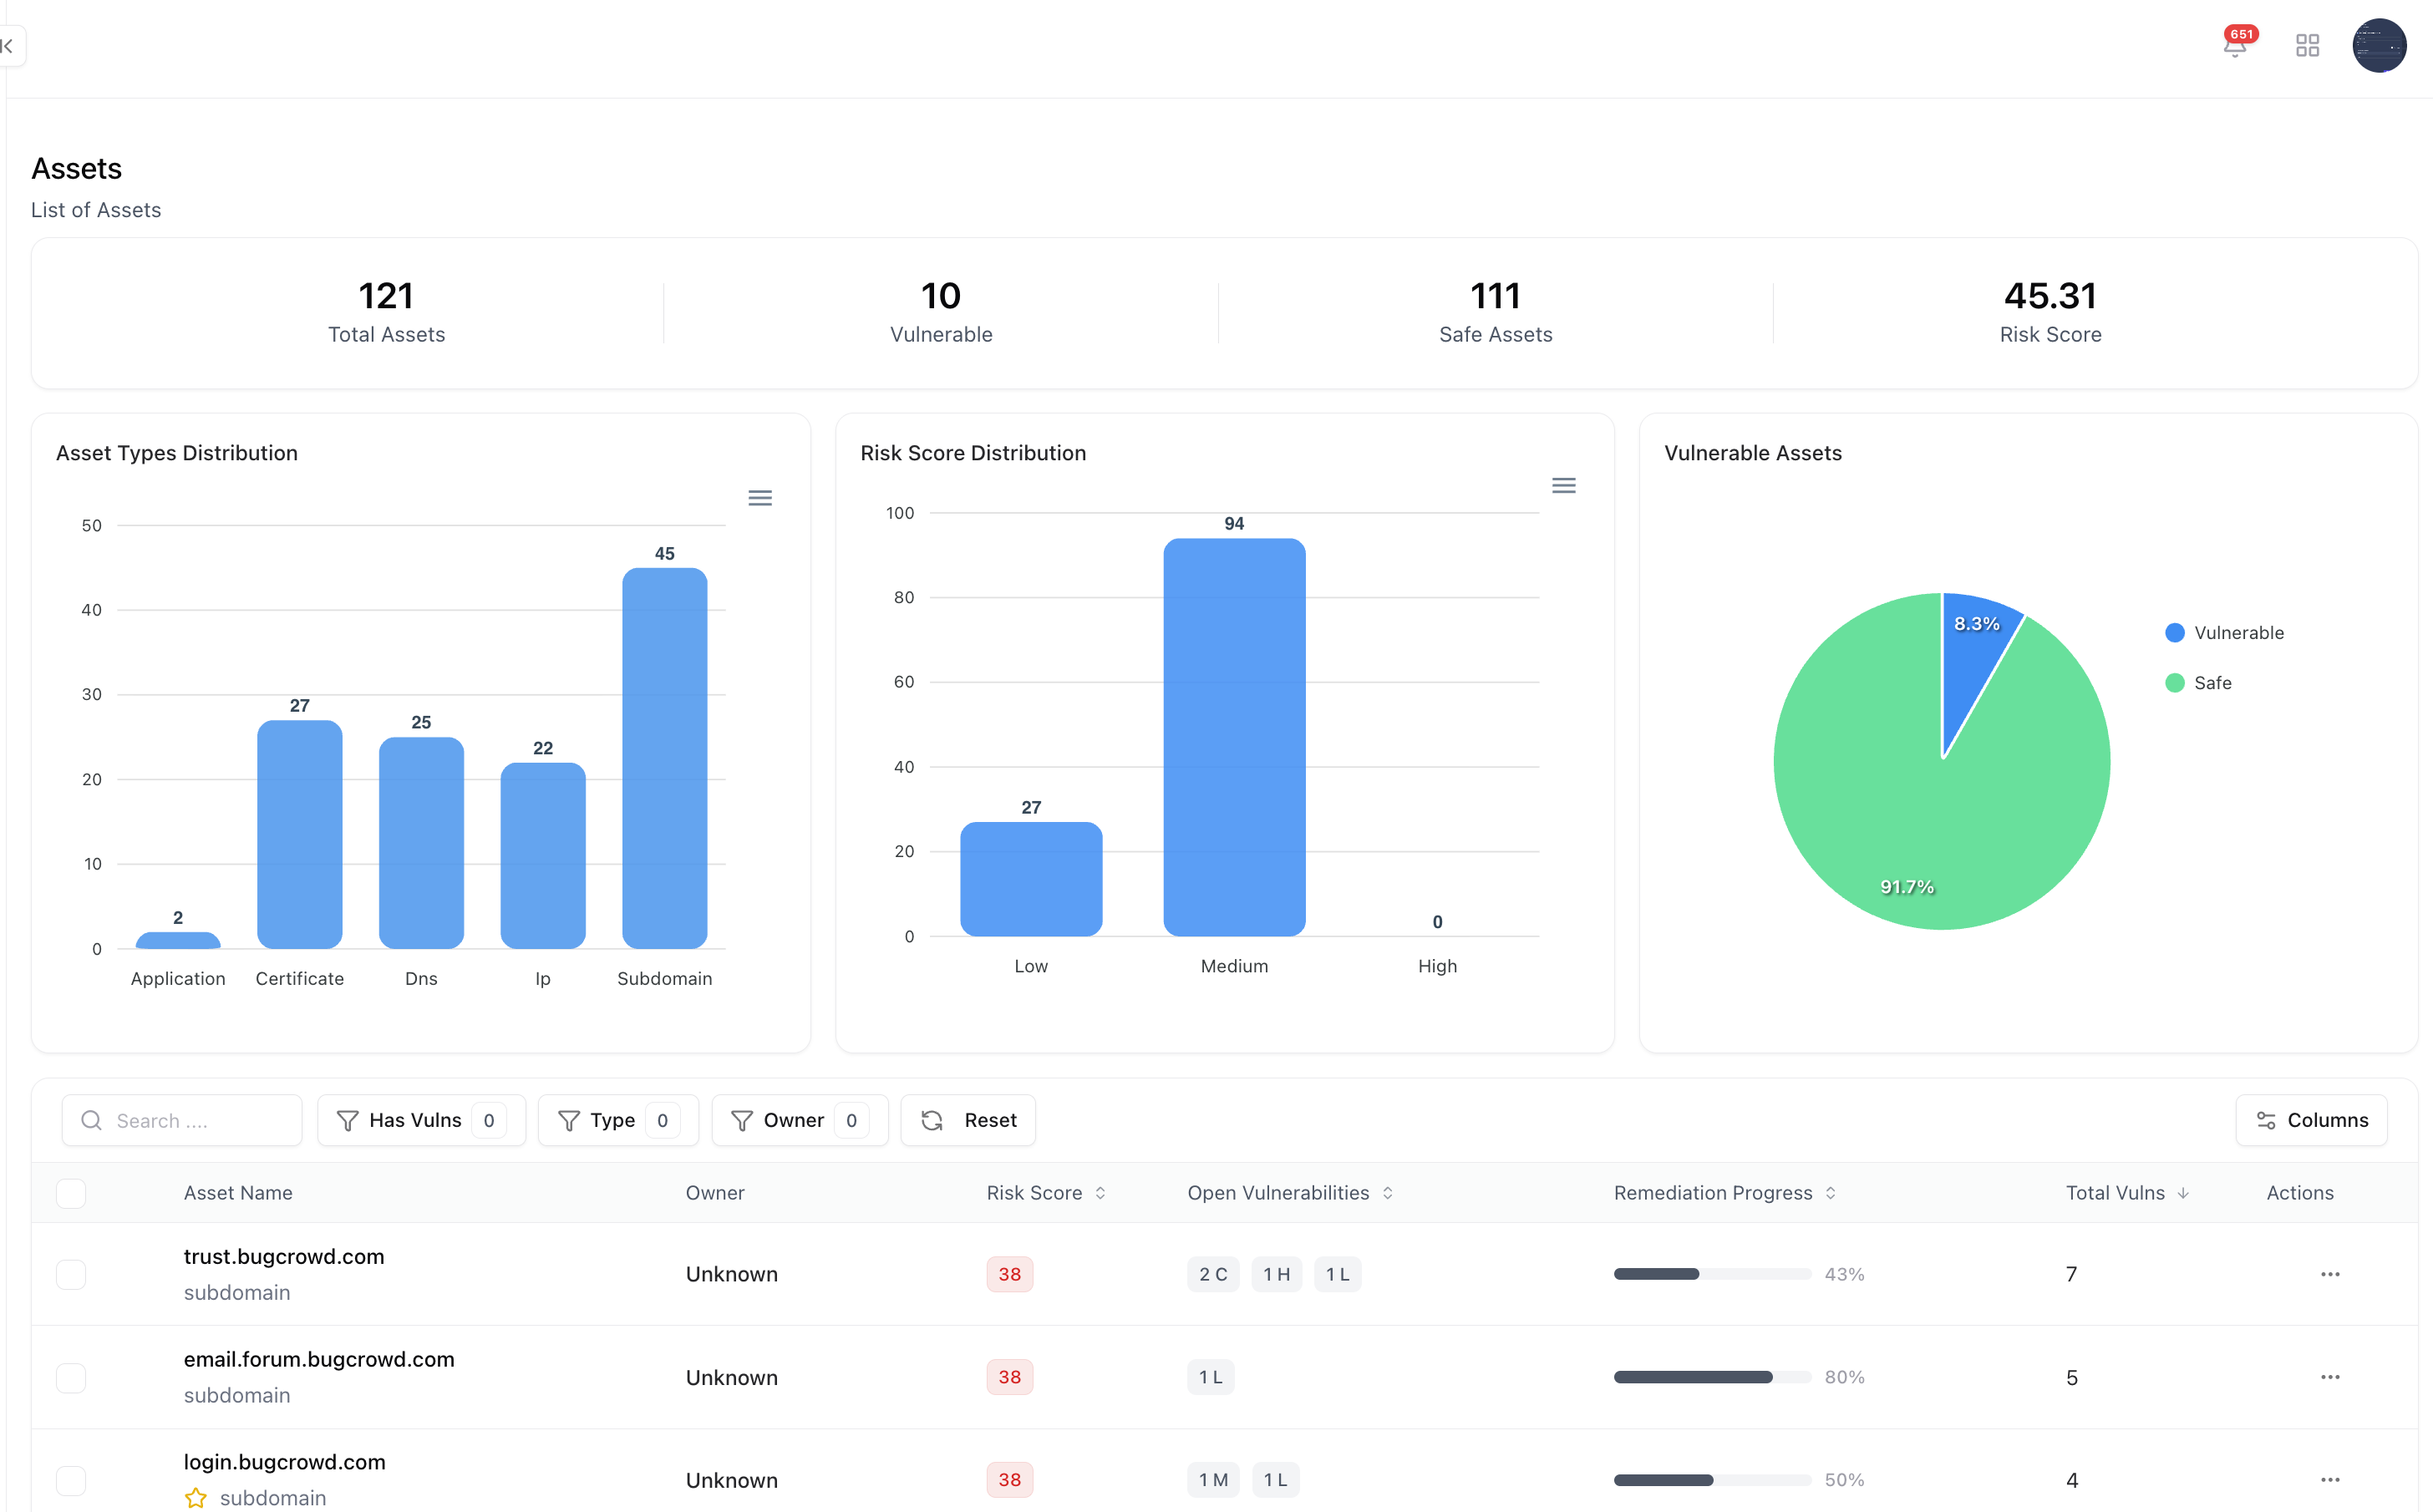Unstar the login.bugcrowd.com subdomain
The image size is (2433, 1512).
(195, 1497)
